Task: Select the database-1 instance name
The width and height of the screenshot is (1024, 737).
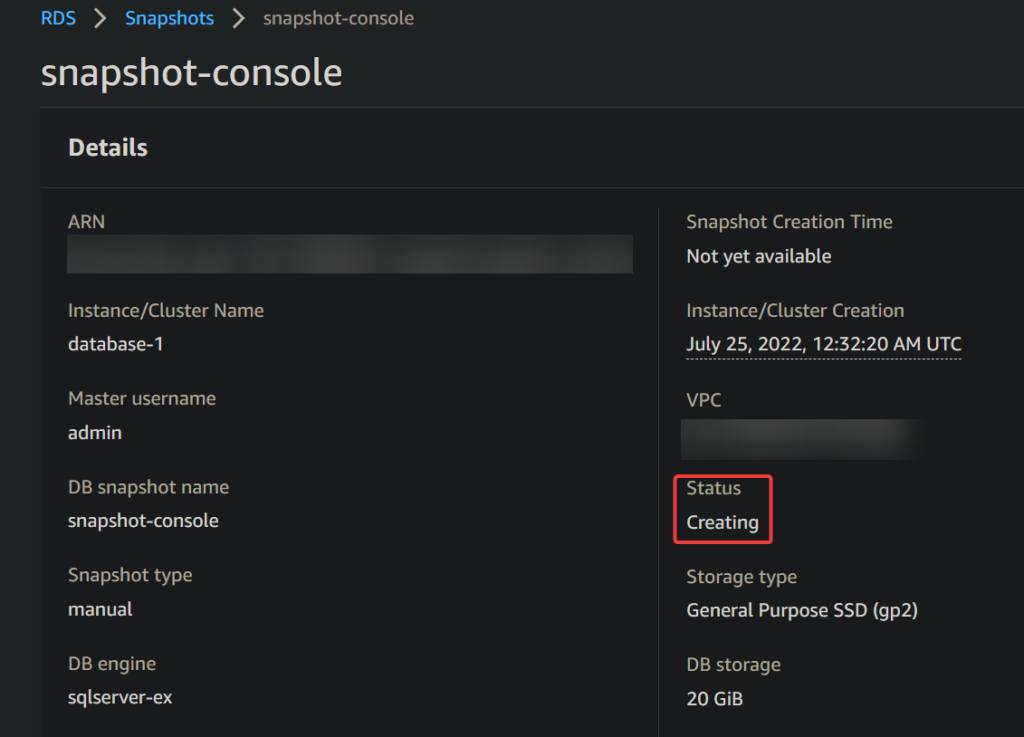Action: click(x=116, y=344)
